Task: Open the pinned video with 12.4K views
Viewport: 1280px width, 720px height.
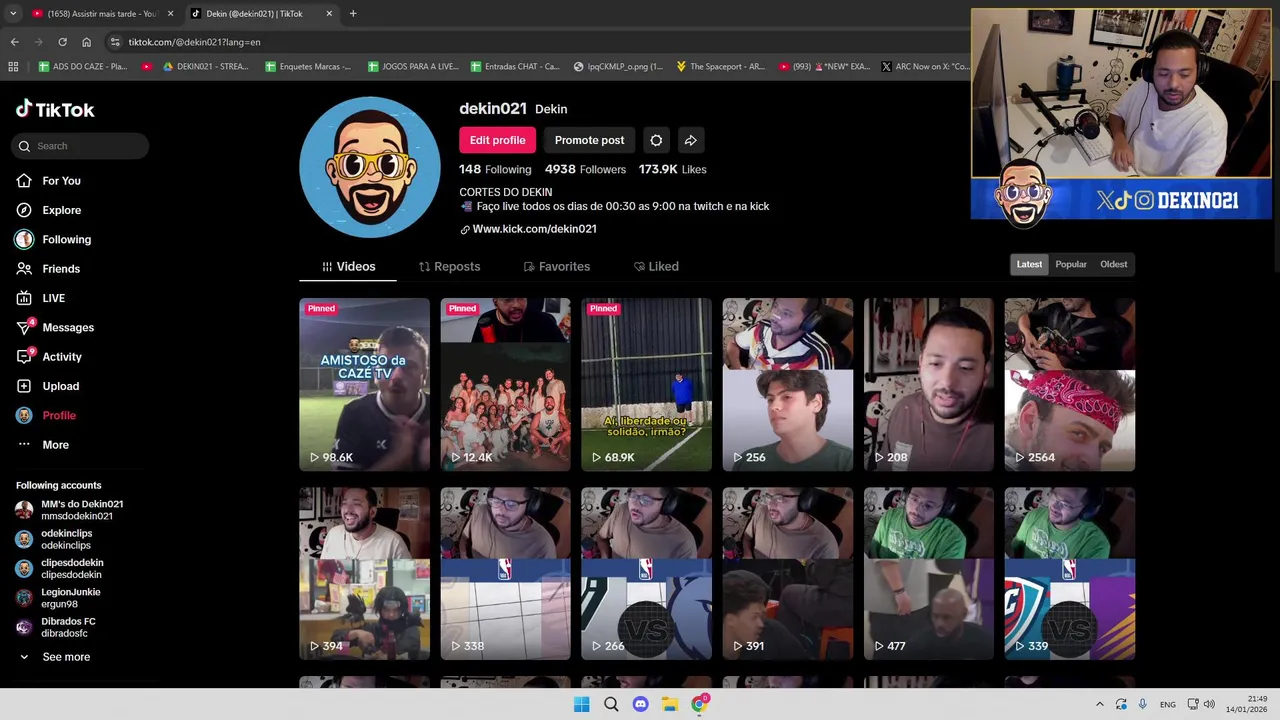Action: click(x=505, y=384)
